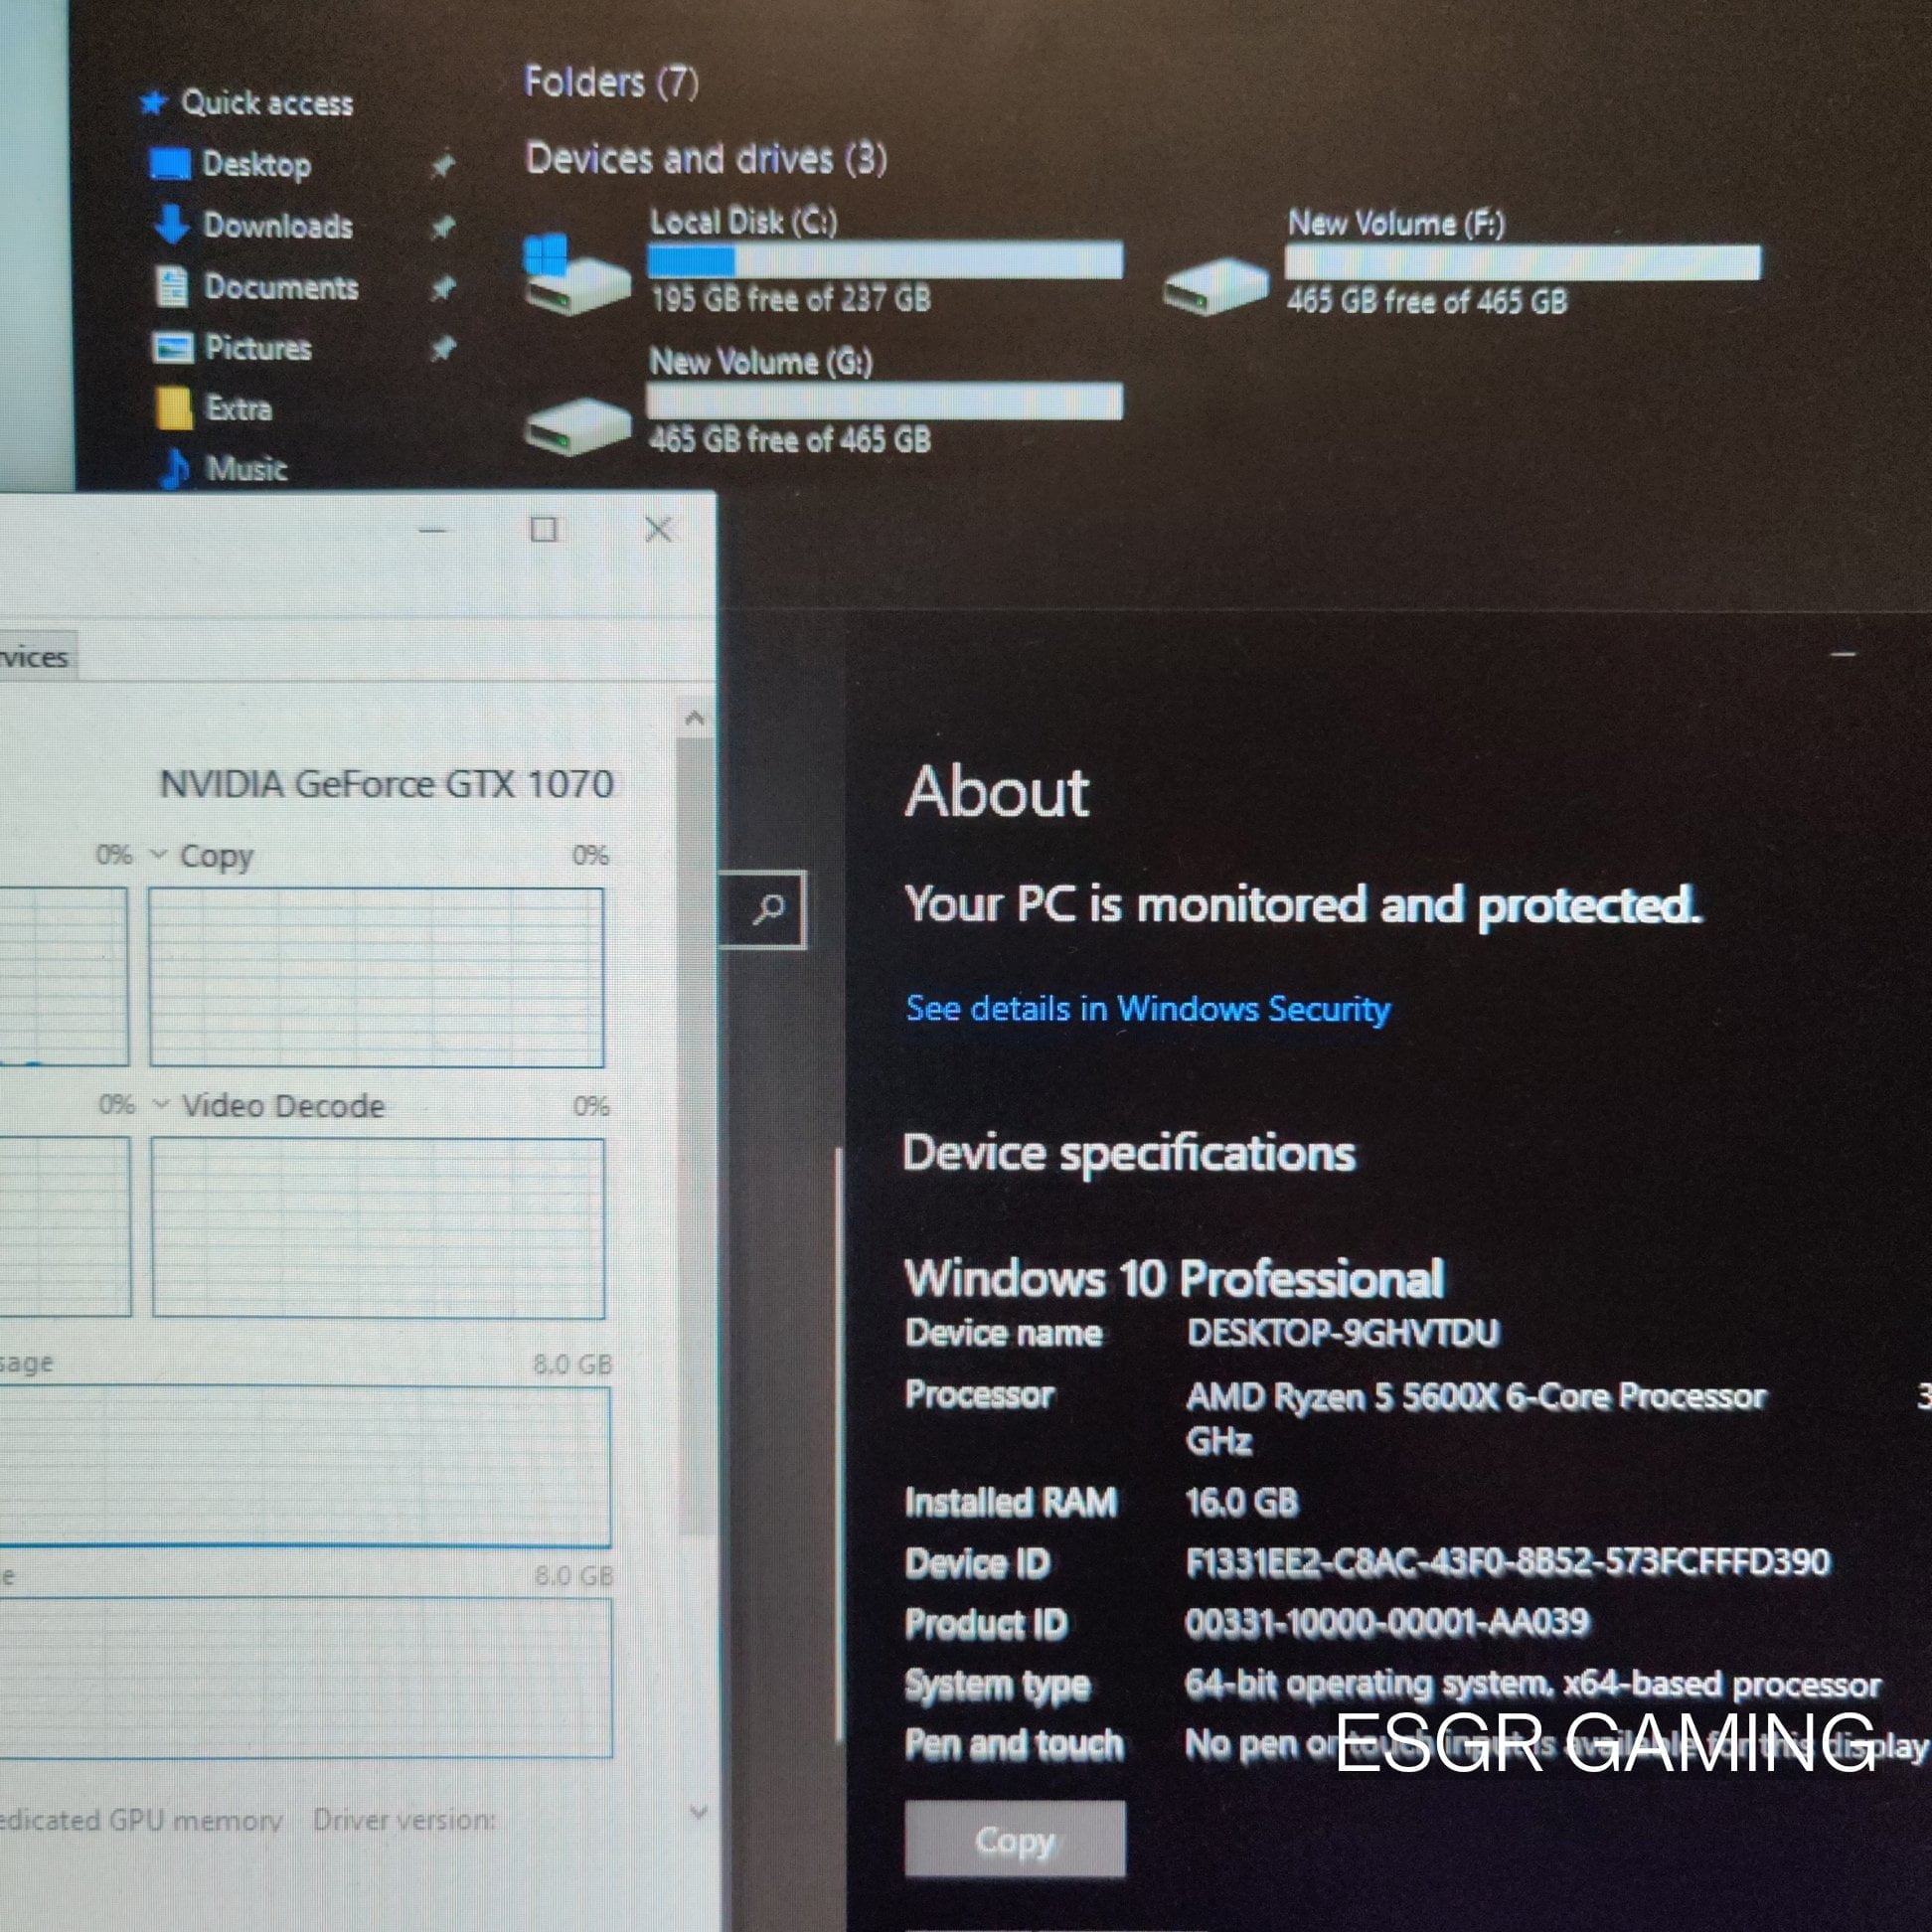Toggle the pin icon beside Pictures
Image resolution: width=1932 pixels, height=1932 pixels.
442,348
